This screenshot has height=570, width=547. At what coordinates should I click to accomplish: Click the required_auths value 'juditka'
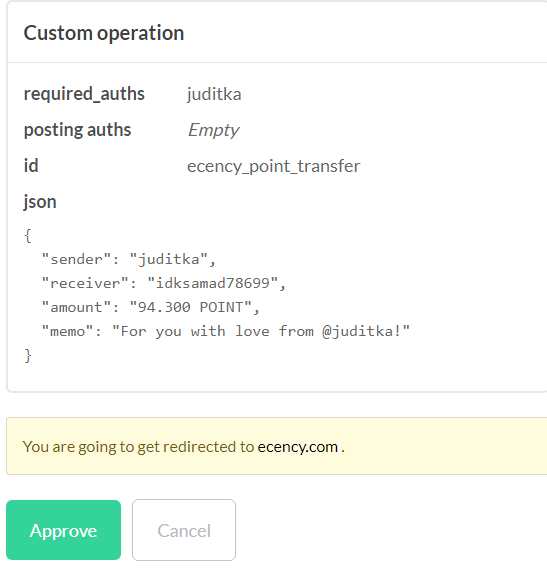coord(214,94)
